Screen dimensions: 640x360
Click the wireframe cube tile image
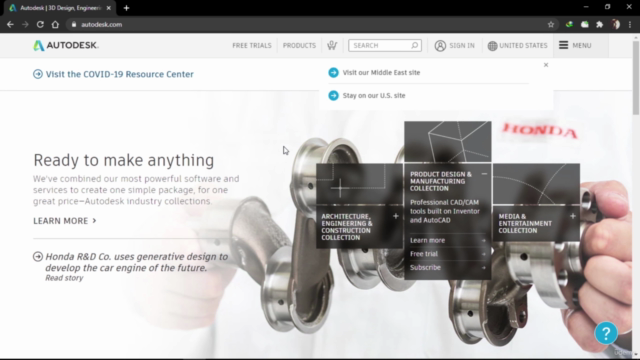pyautogui.click(x=448, y=142)
